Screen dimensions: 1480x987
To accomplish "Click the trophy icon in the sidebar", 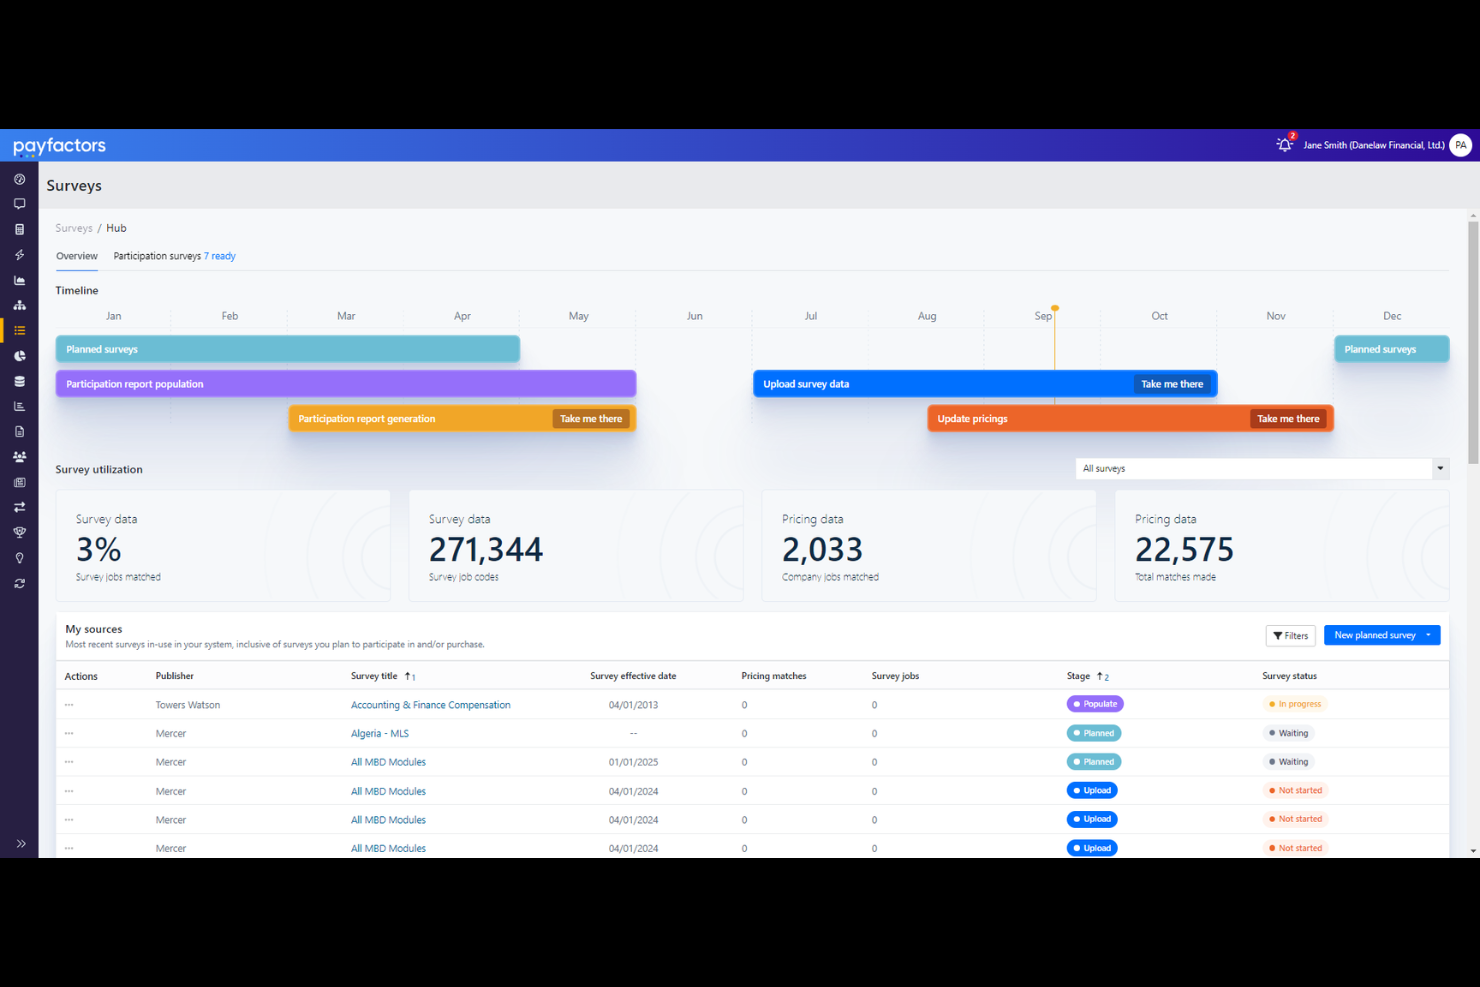I will click(19, 531).
